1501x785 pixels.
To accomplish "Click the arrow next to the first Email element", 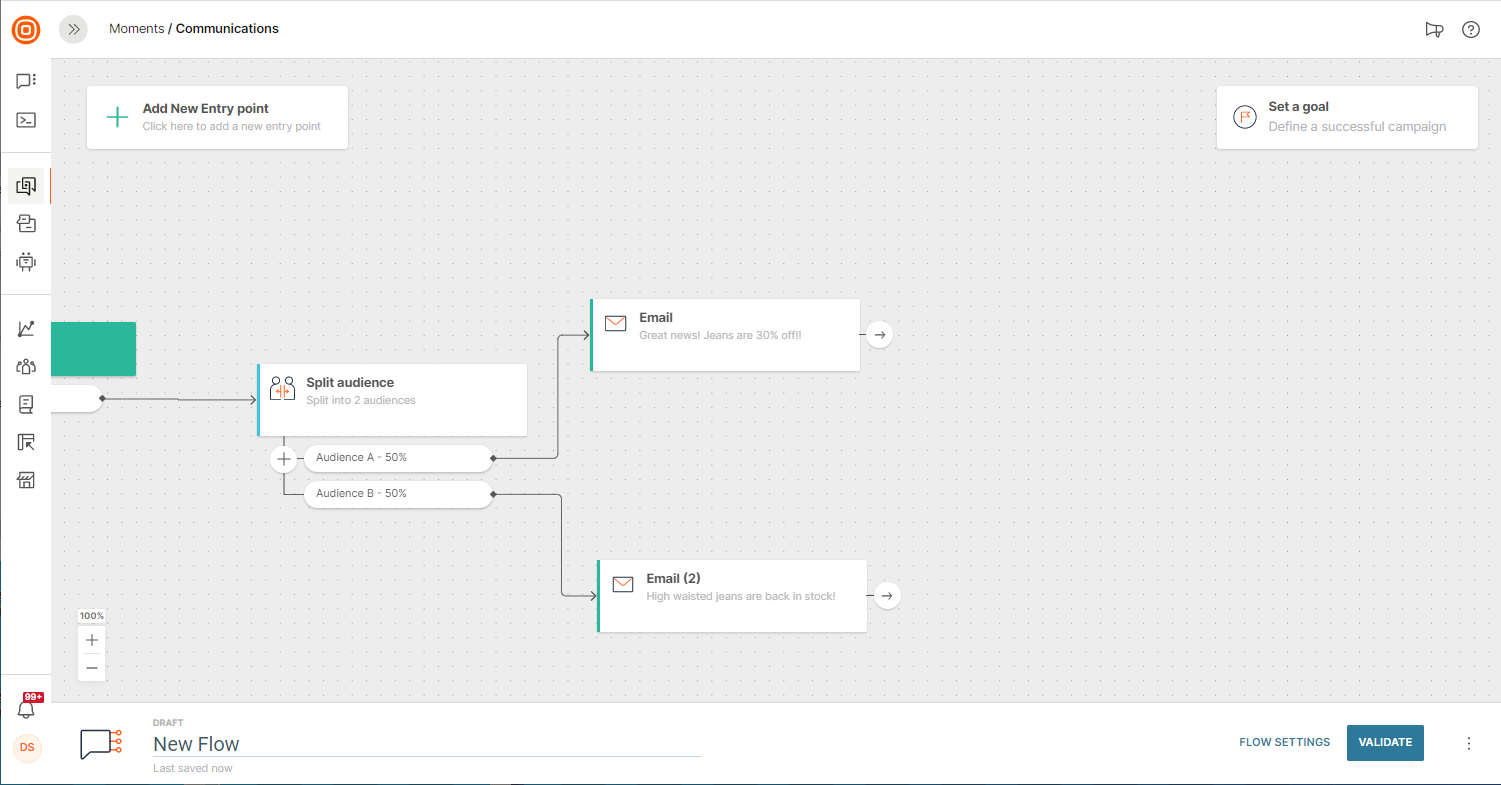I will click(x=879, y=334).
